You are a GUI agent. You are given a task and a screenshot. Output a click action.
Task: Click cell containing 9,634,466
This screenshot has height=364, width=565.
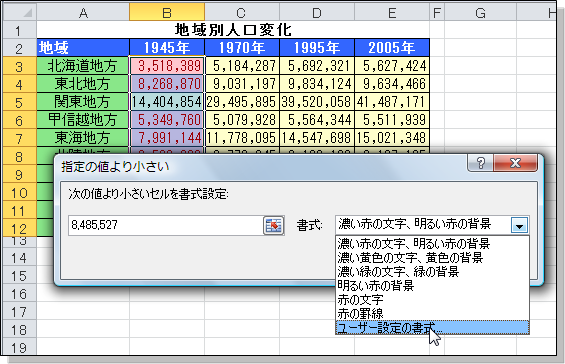392,84
